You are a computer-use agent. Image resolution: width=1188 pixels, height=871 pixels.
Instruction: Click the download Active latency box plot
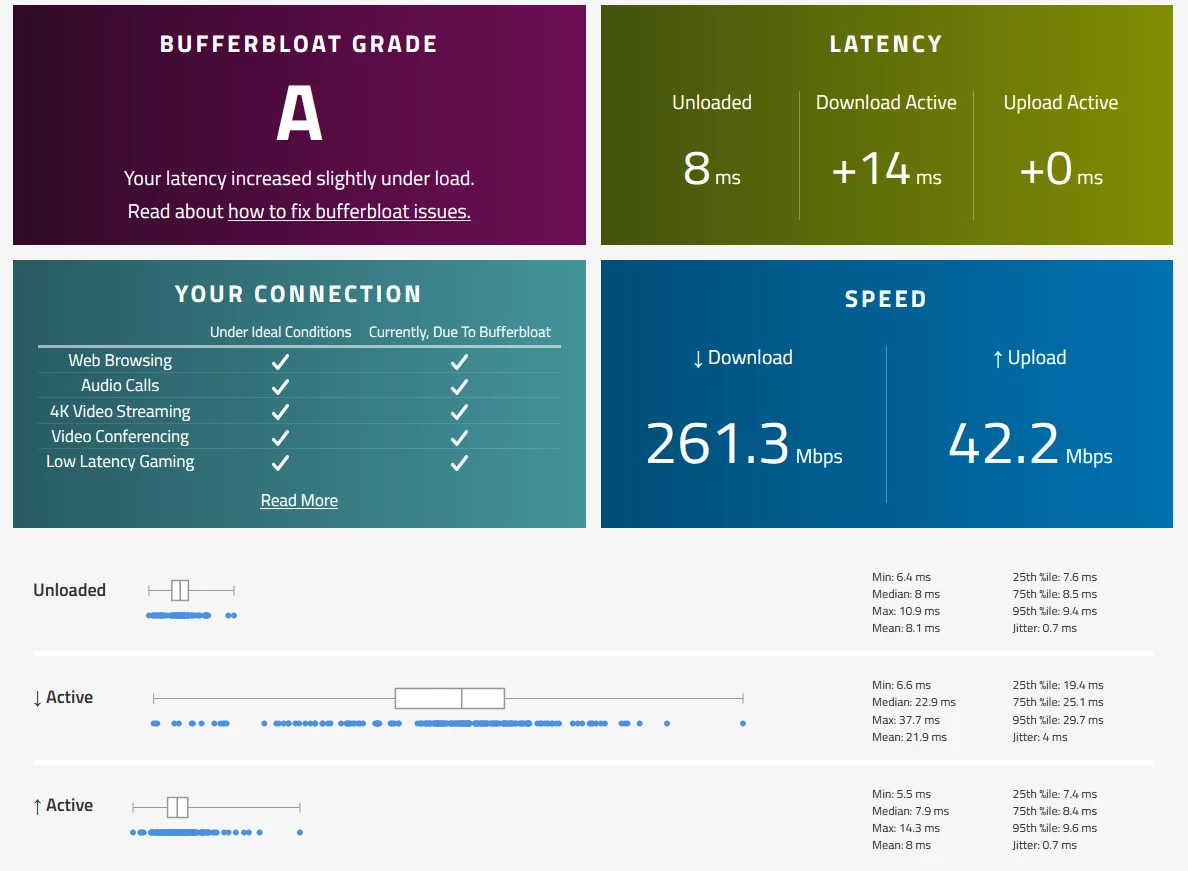[449, 698]
